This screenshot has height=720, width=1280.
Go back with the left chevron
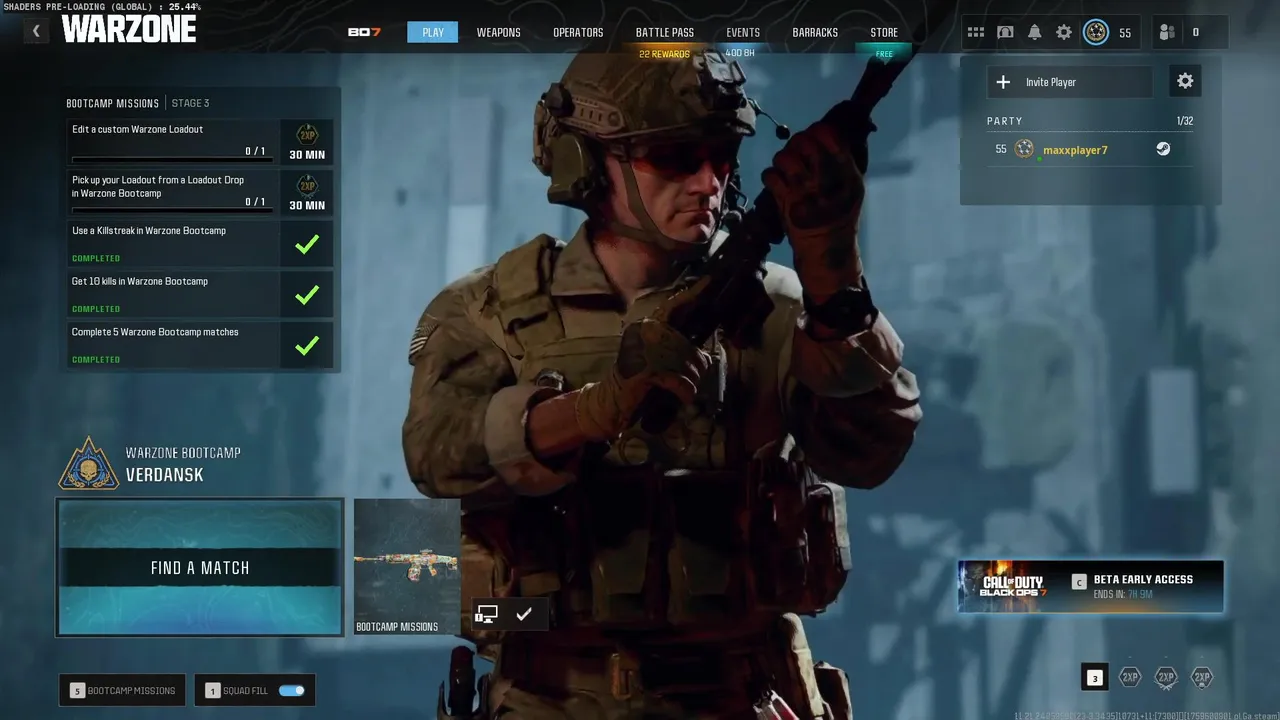click(36, 31)
